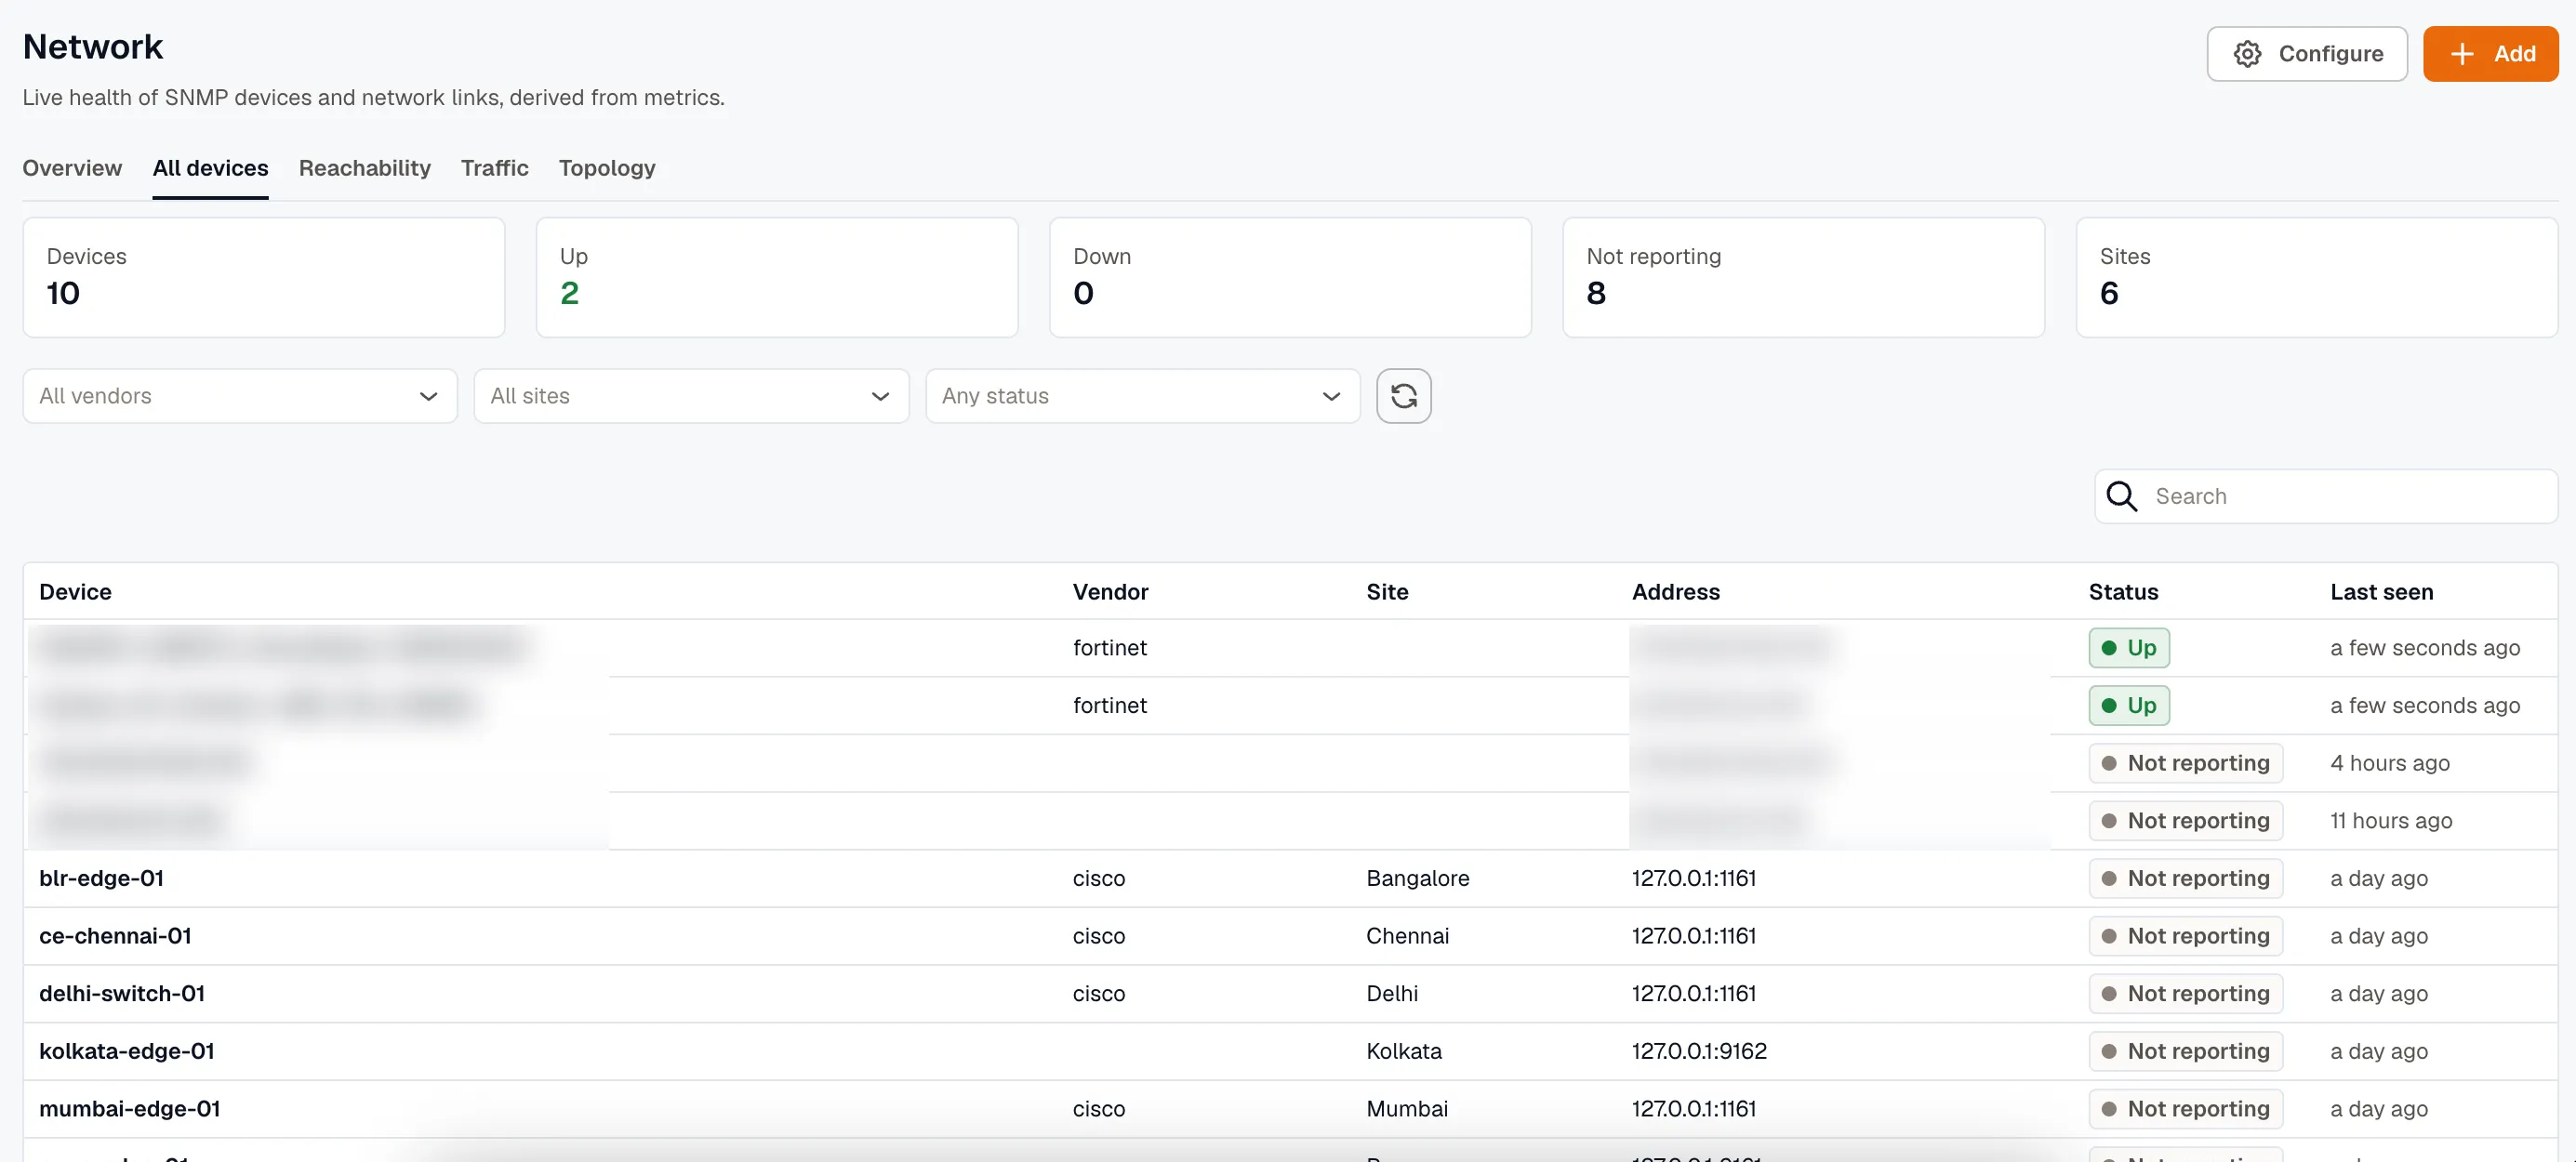Click the Address column header
Image resolution: width=2576 pixels, height=1162 pixels.
click(x=1676, y=592)
